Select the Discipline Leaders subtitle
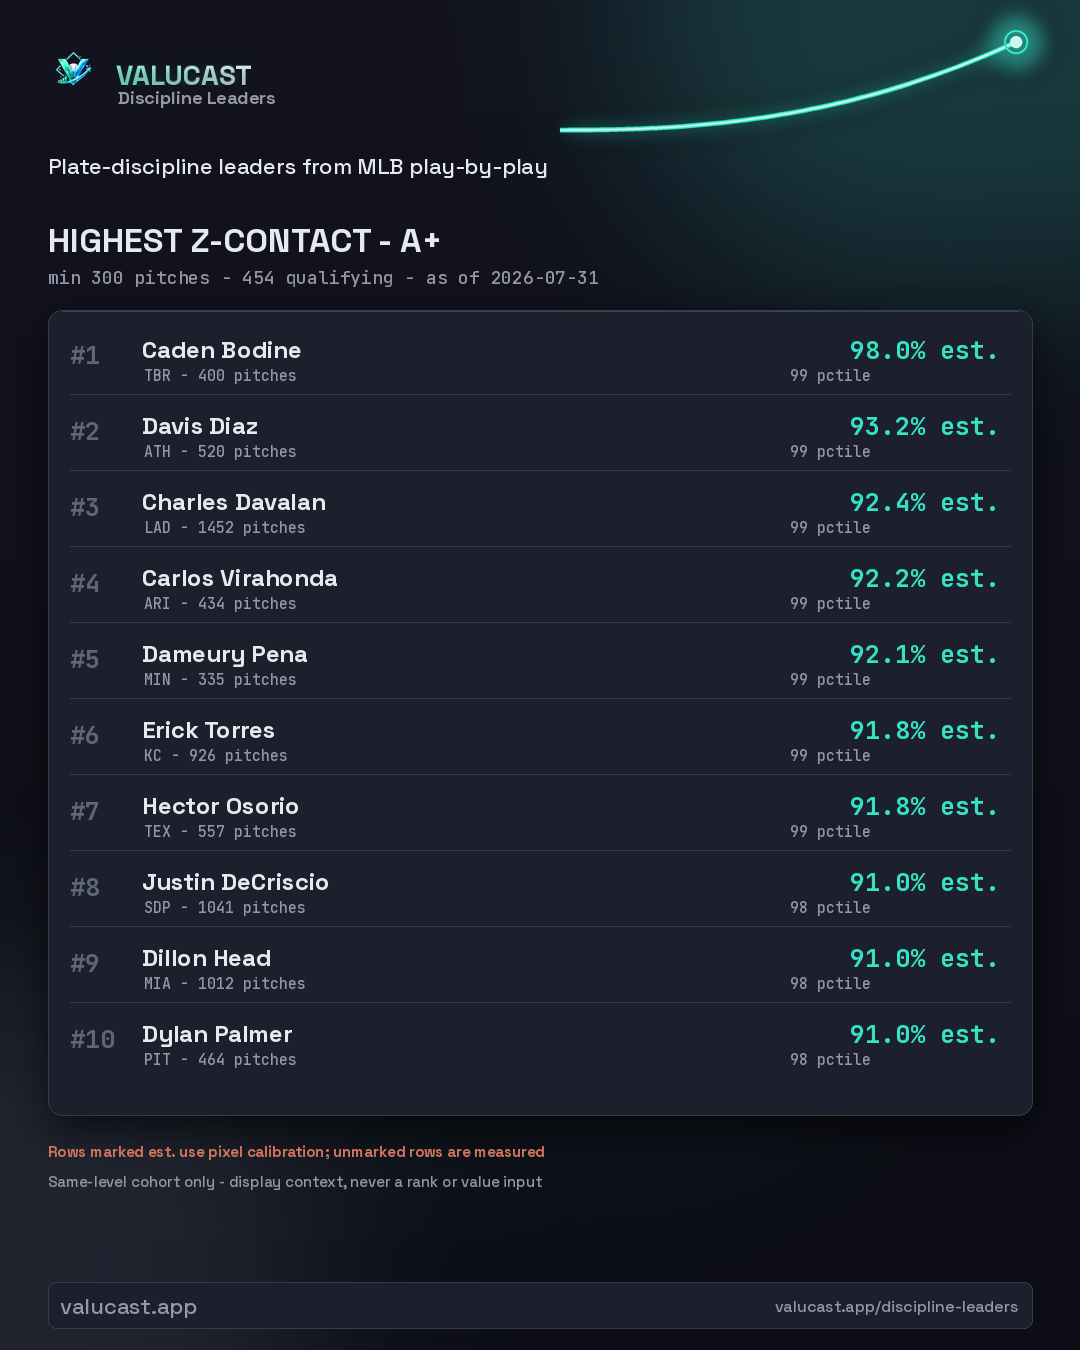The width and height of the screenshot is (1080, 1350). 196,98
